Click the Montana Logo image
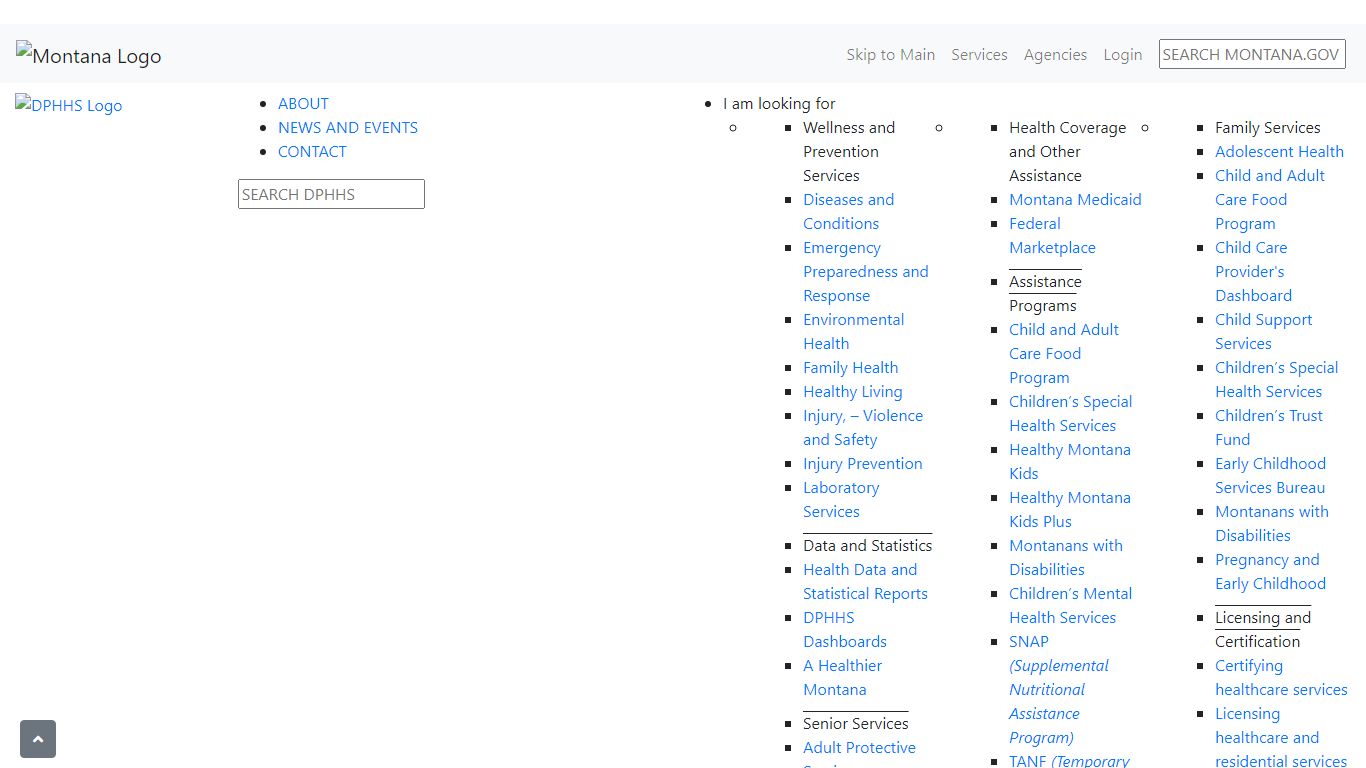 tap(89, 56)
